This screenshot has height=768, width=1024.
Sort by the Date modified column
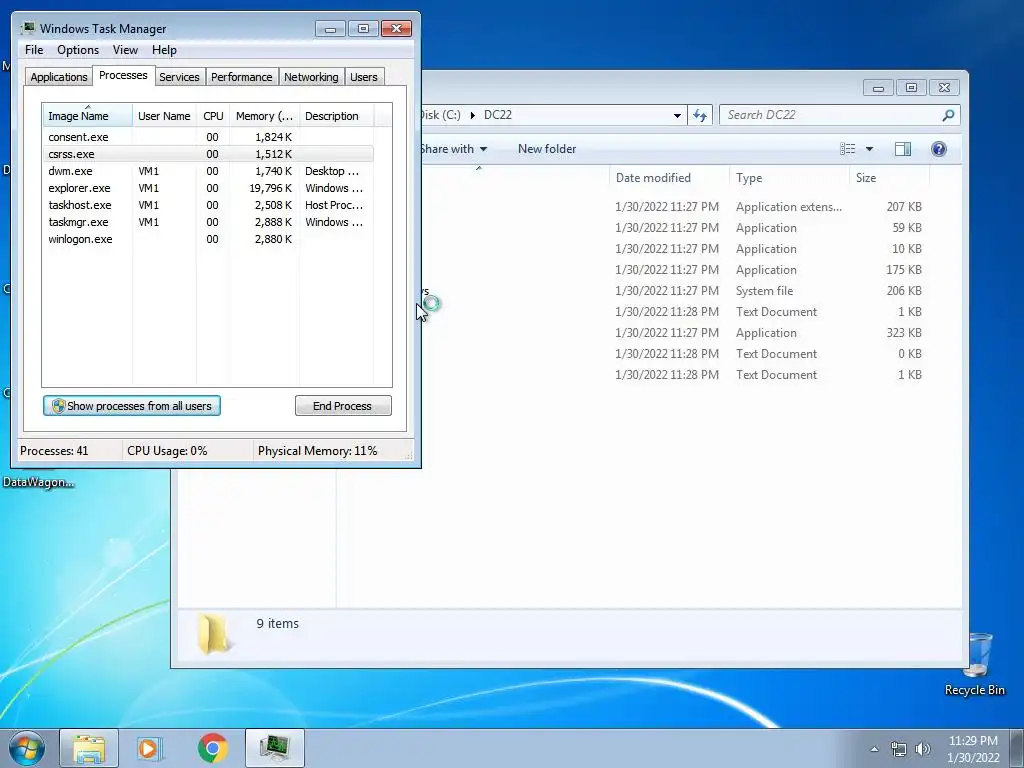pyautogui.click(x=669, y=178)
